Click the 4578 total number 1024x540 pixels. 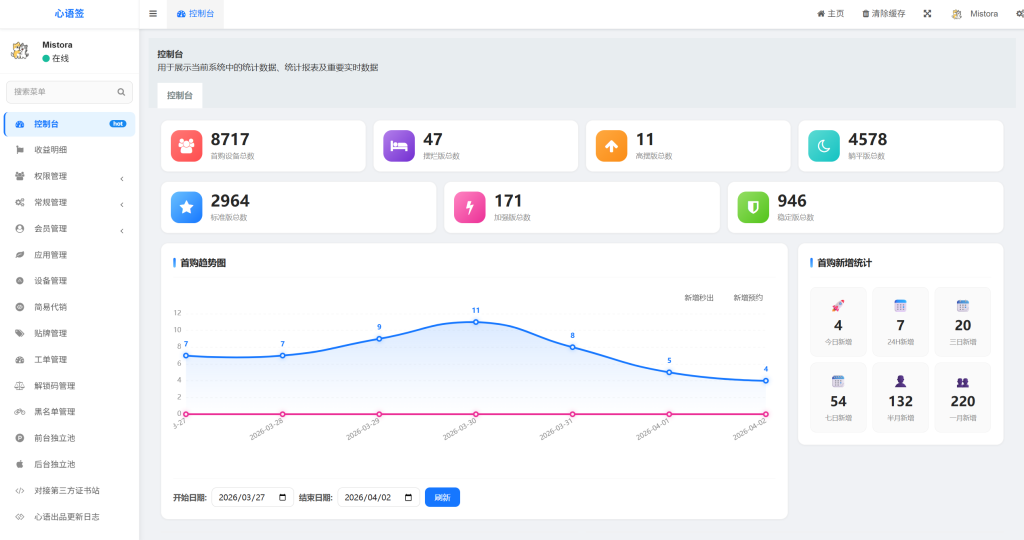point(867,139)
